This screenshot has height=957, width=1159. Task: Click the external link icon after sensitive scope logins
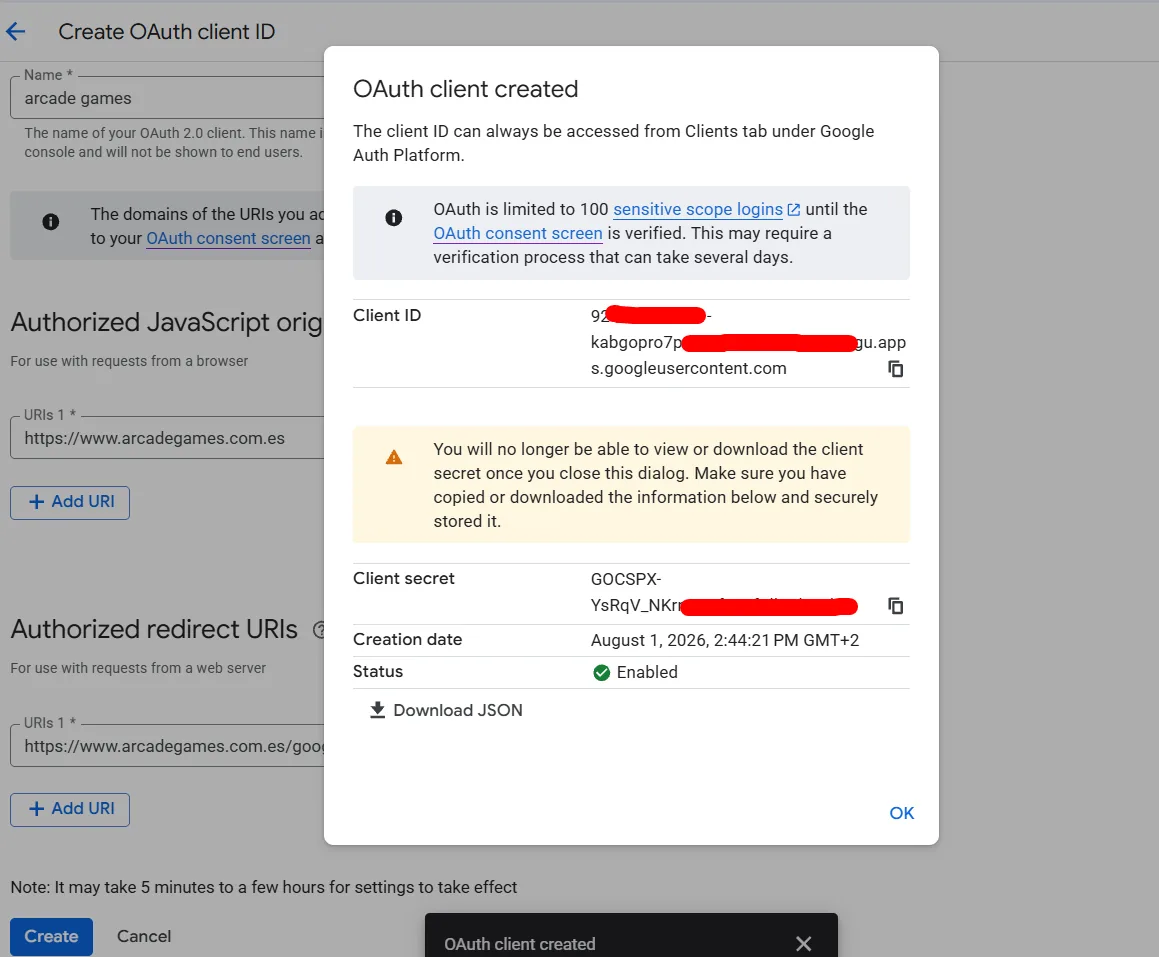pos(794,210)
